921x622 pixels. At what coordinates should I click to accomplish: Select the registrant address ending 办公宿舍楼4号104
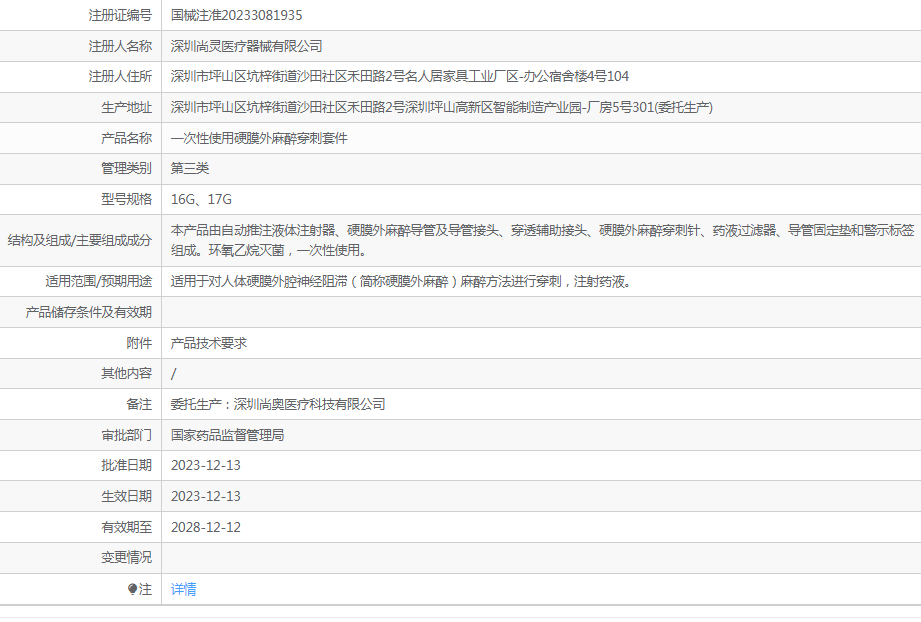click(x=400, y=76)
